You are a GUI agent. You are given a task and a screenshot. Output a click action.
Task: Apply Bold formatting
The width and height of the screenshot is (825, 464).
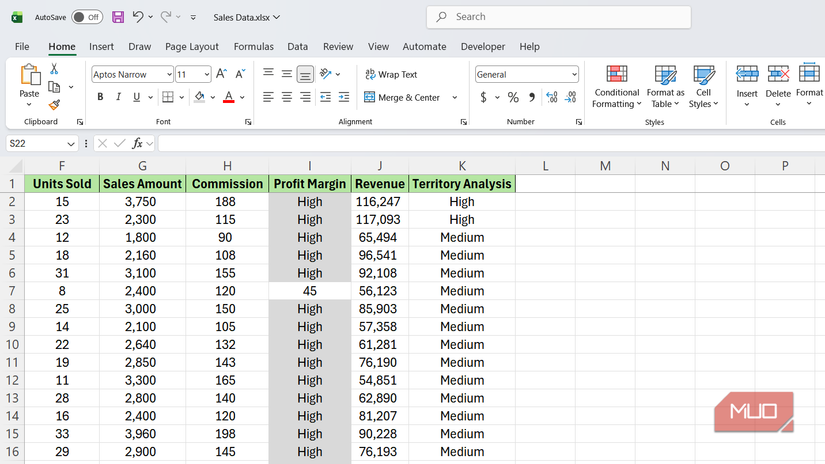point(100,97)
